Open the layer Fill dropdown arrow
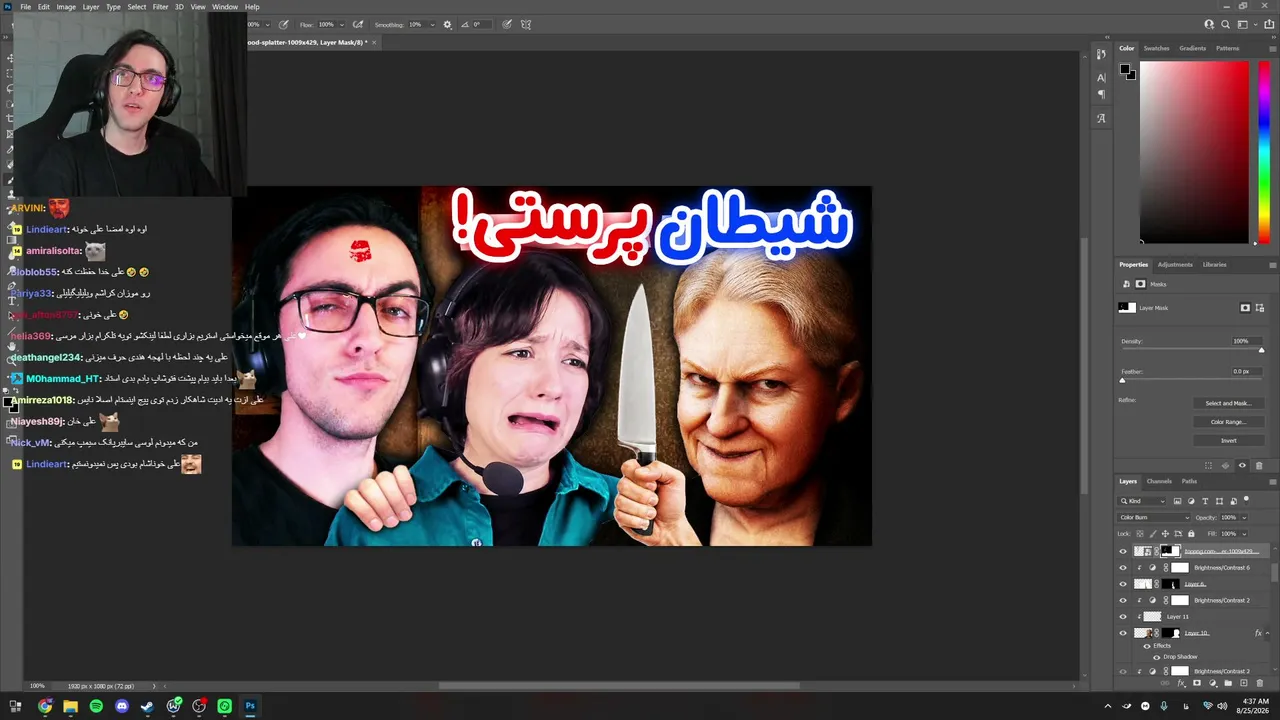The height and width of the screenshot is (720, 1280). [1244, 534]
